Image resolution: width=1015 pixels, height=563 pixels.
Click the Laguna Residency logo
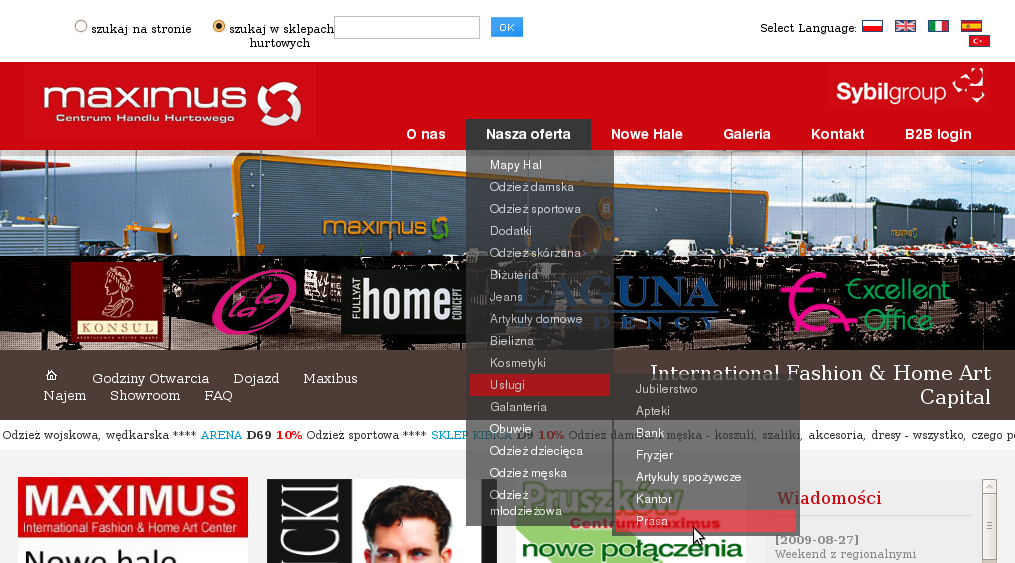[x=617, y=301]
